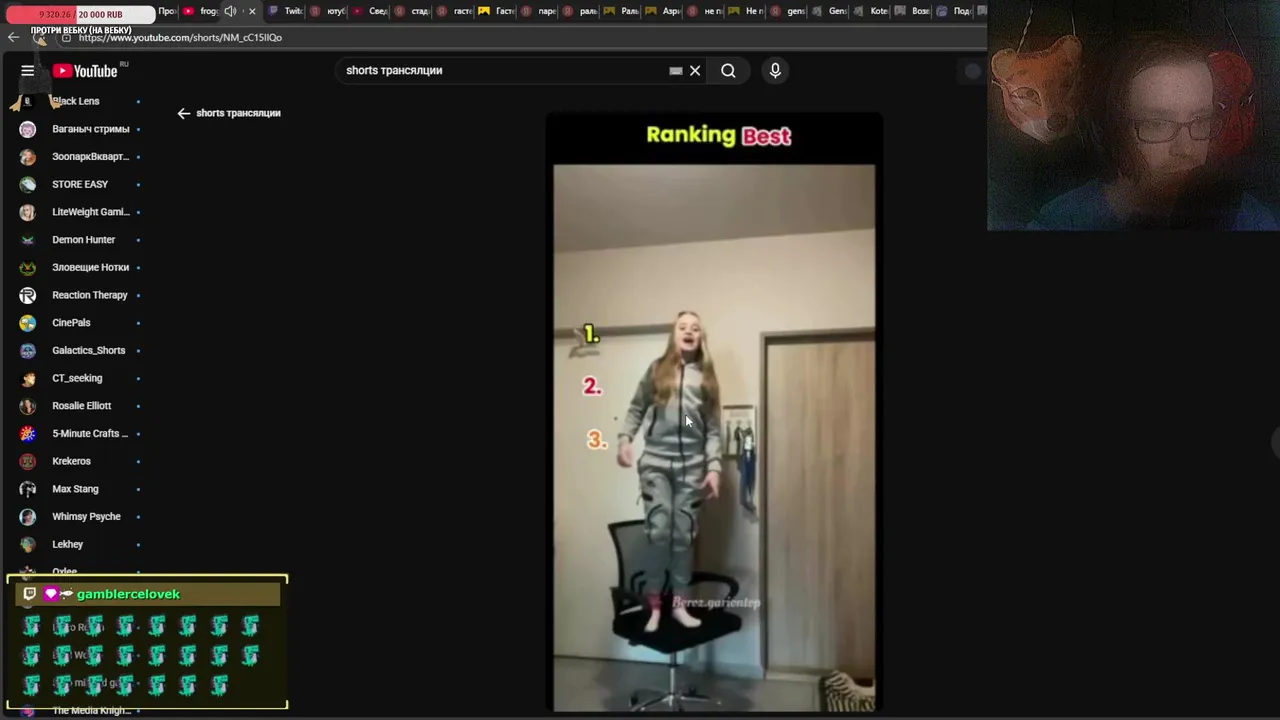The width and height of the screenshot is (1280, 720).
Task: Click the Black Lens channel avatar
Action: (x=28, y=101)
